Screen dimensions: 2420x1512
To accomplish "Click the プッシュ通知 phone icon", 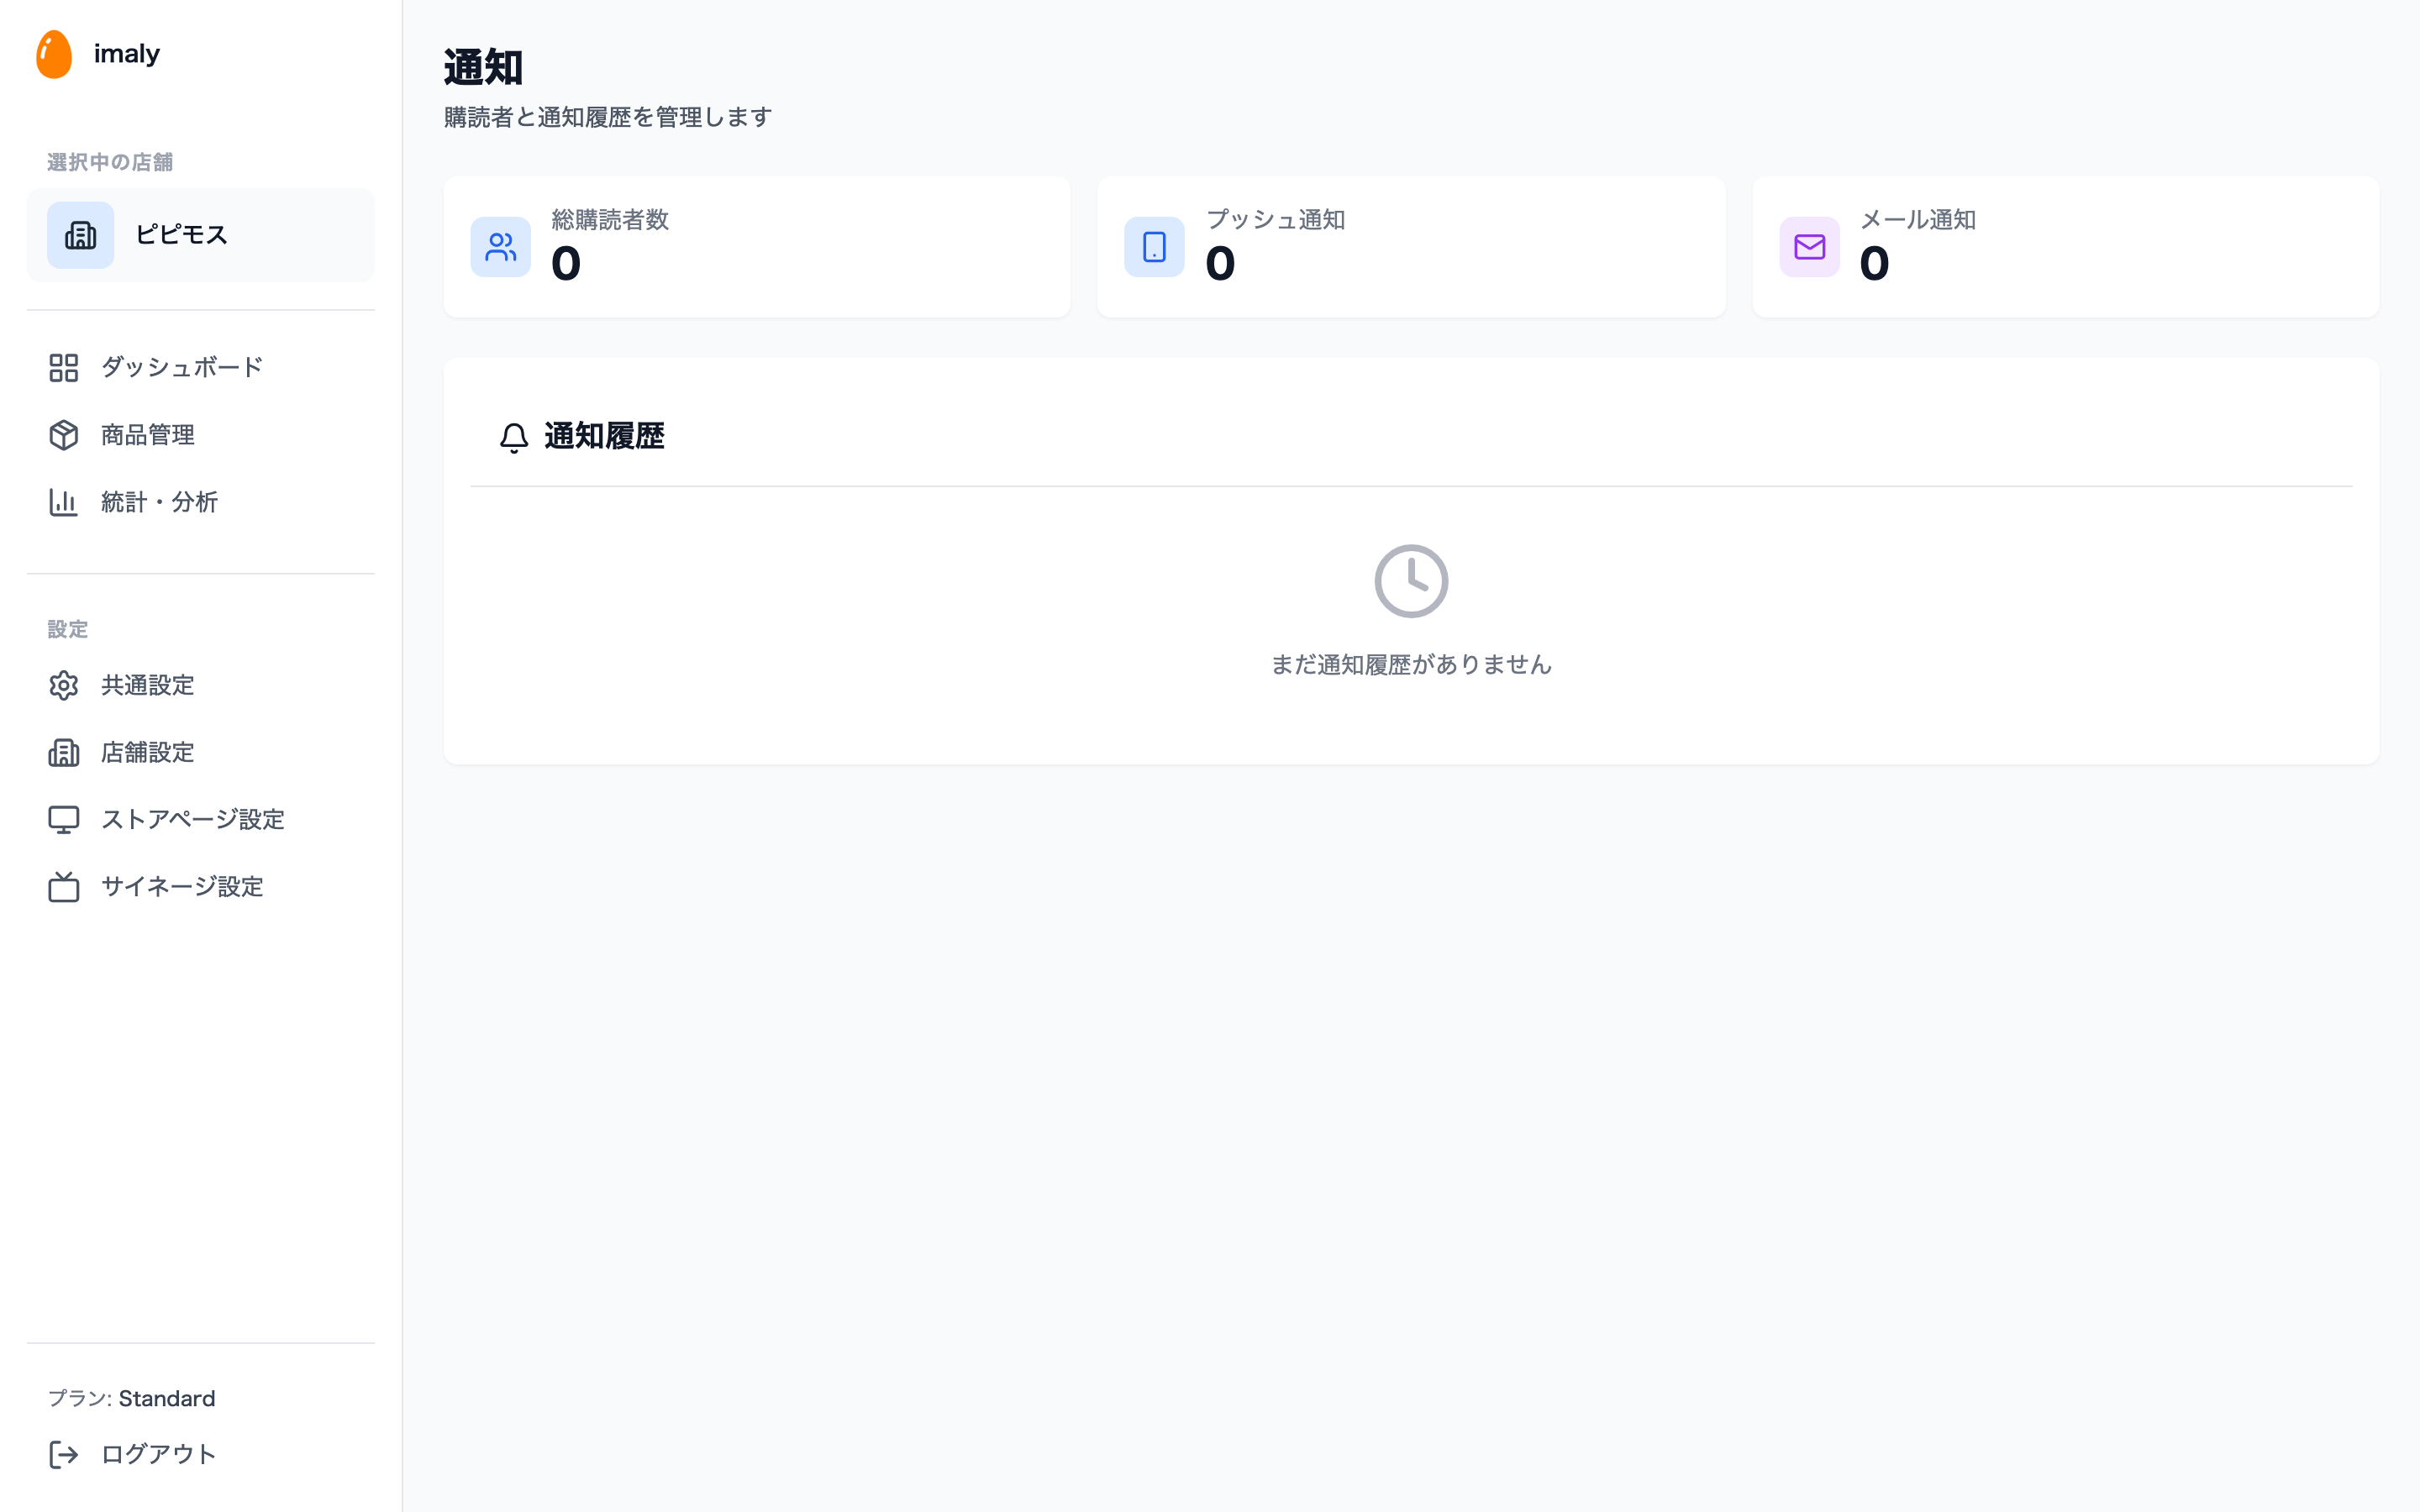I will (x=1154, y=247).
